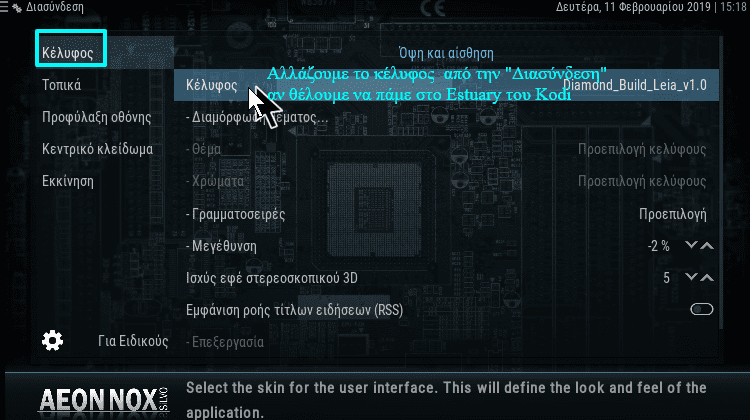
Task: Select the Εκκίνηση category
Action: click(x=68, y=181)
